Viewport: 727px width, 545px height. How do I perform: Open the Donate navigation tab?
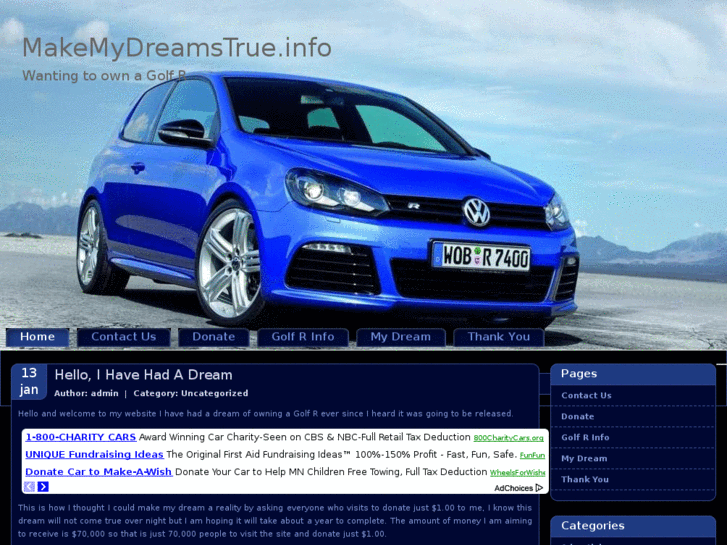coord(214,337)
